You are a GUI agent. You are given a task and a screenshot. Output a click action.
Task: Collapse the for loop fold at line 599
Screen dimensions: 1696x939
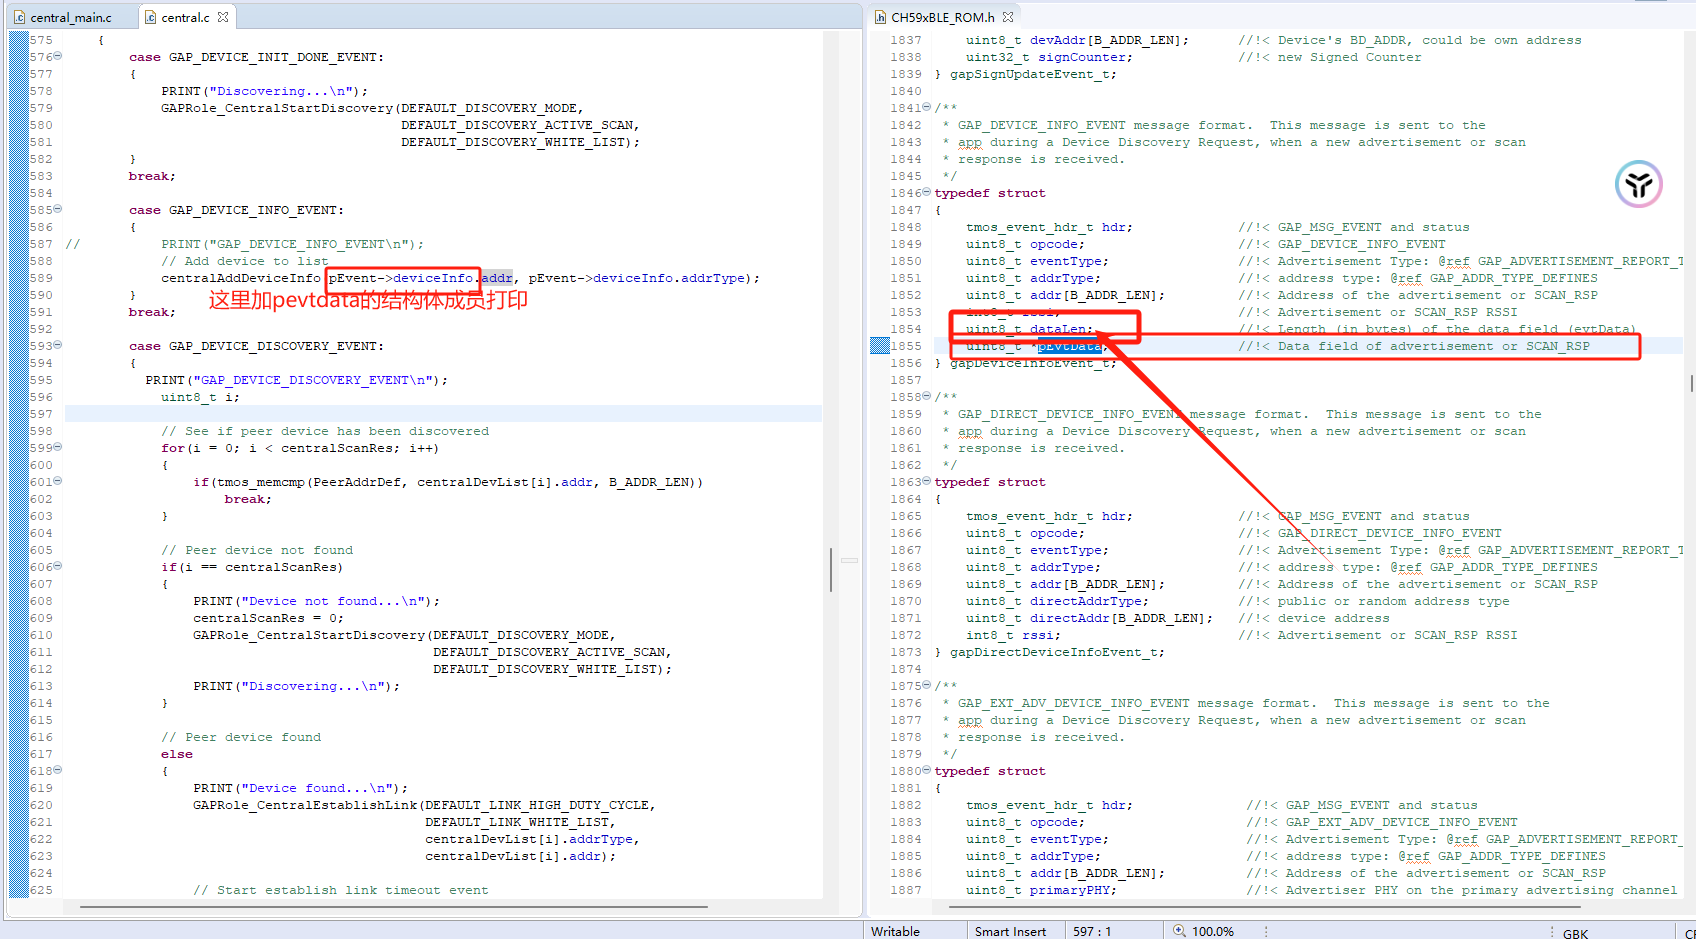58,447
